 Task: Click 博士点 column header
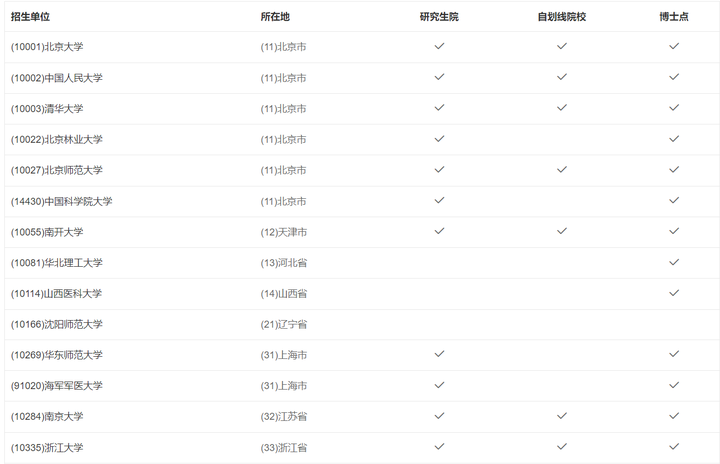pyautogui.click(x=674, y=17)
